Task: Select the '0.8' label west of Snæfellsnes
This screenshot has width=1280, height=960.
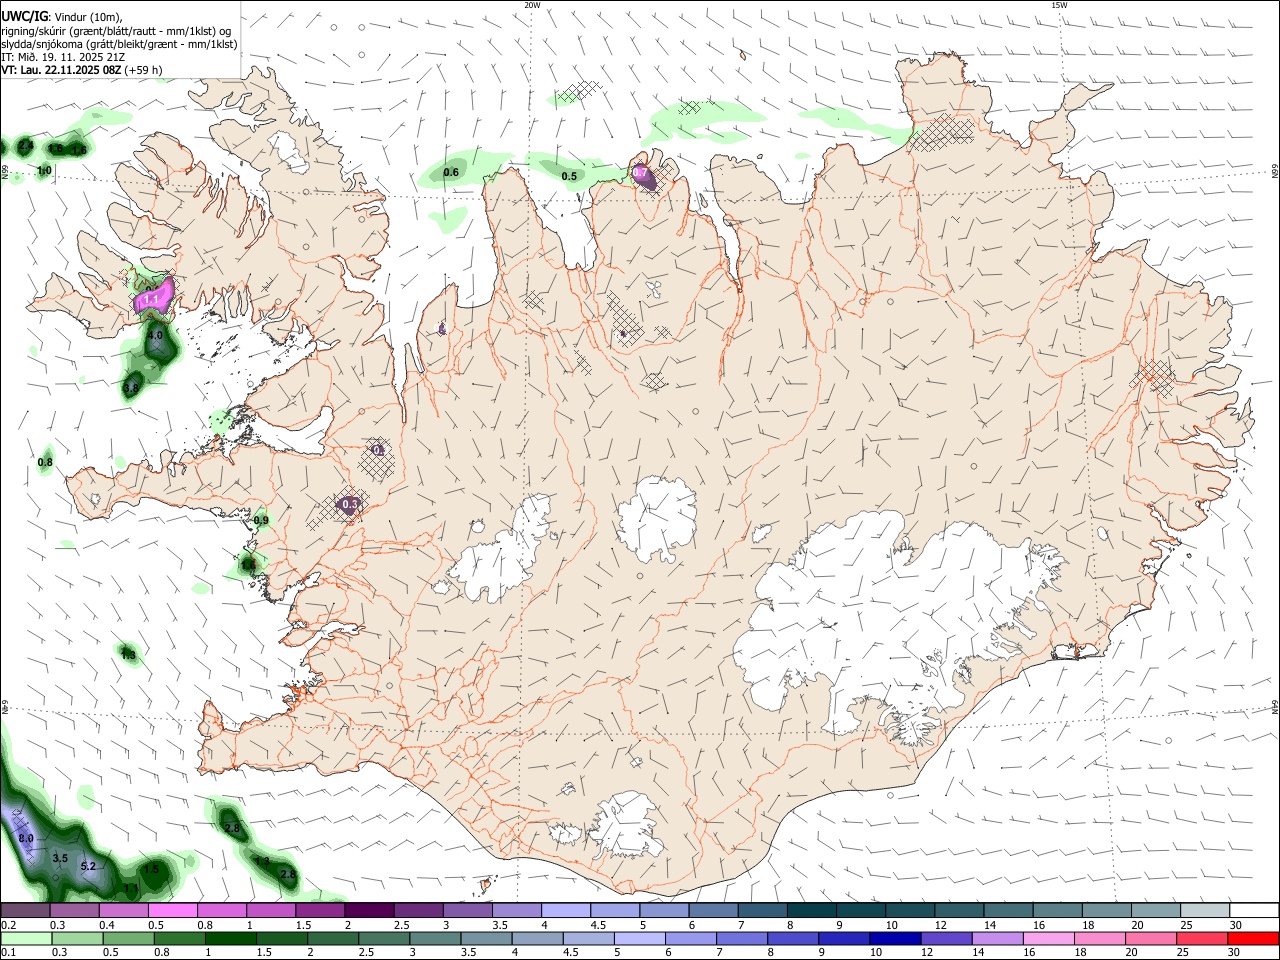Action: tap(45, 462)
